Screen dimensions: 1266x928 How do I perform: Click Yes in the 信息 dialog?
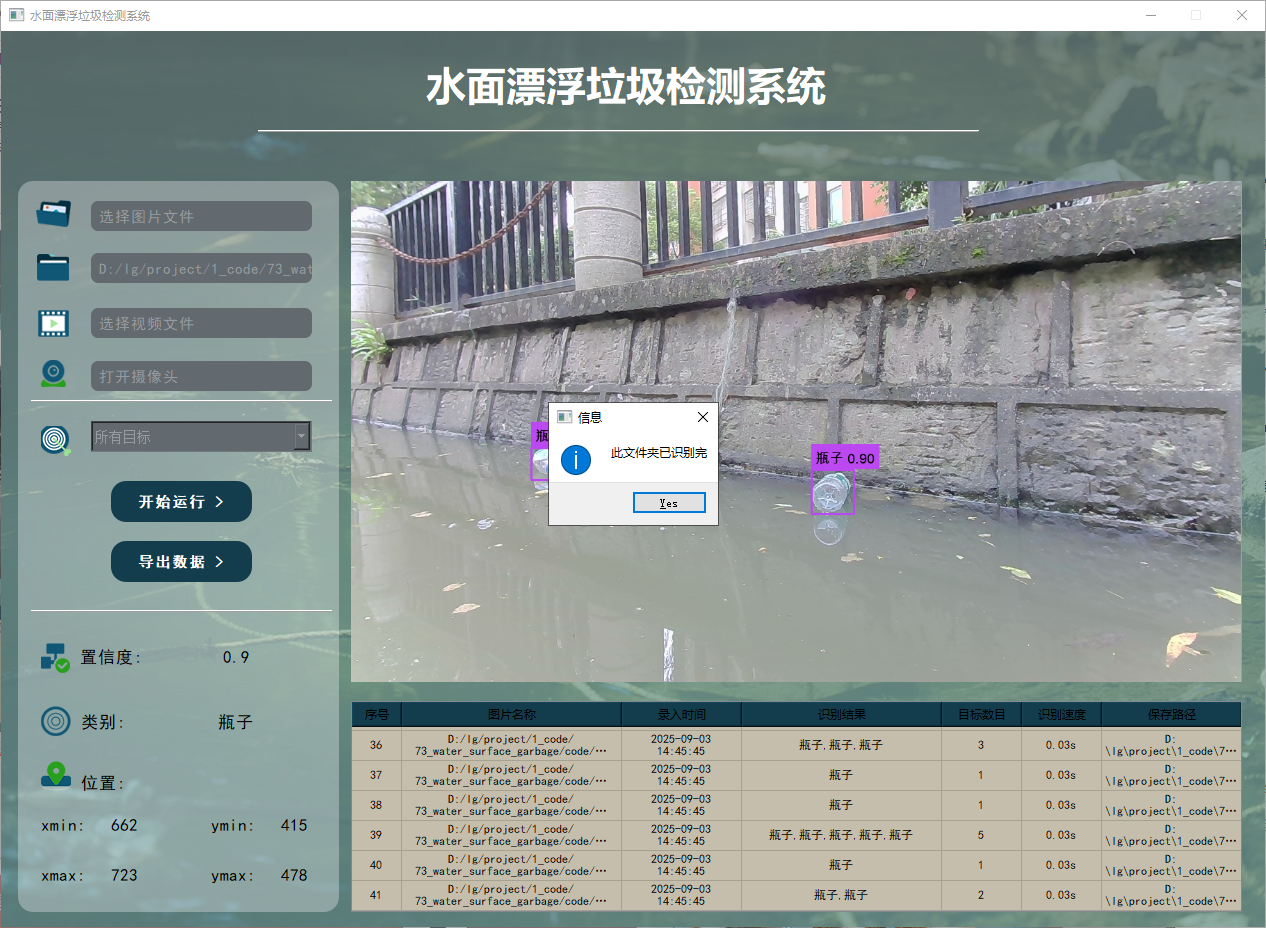669,503
